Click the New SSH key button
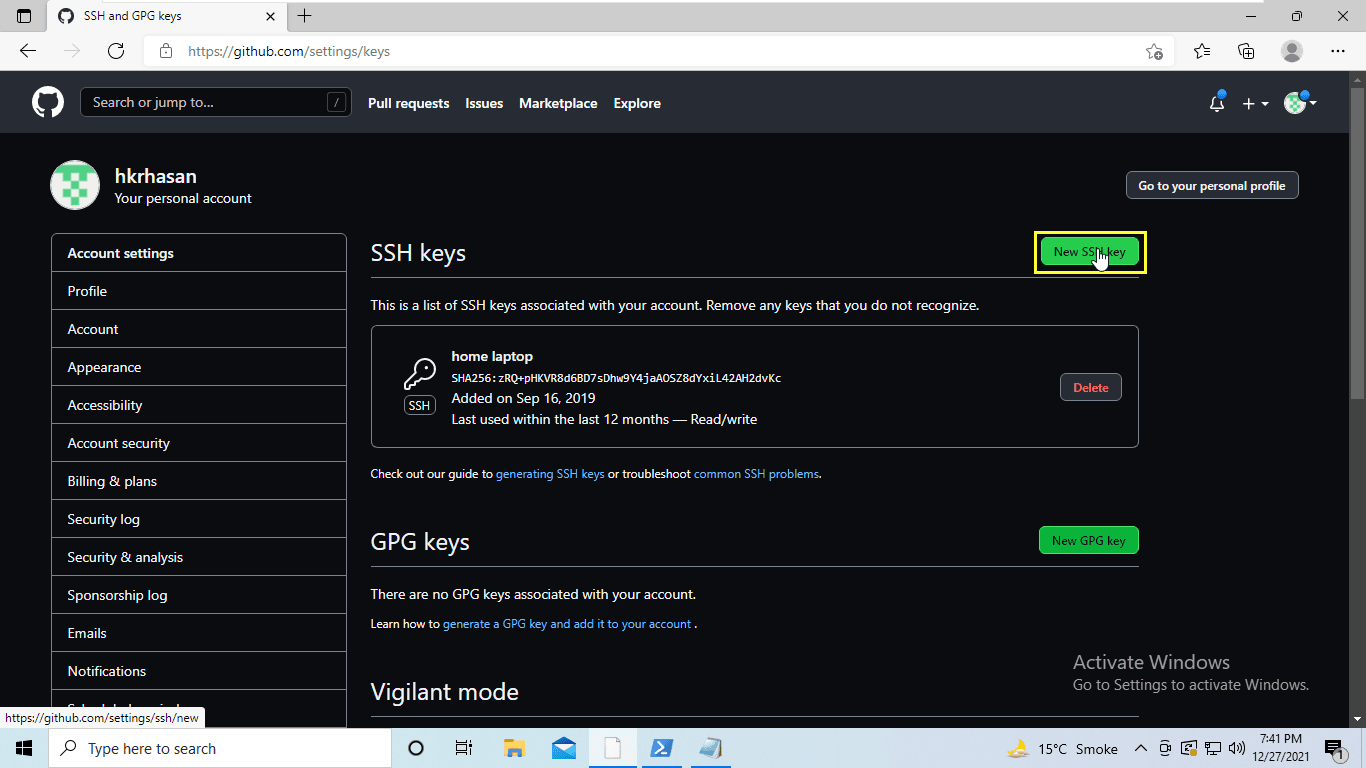 point(1089,252)
